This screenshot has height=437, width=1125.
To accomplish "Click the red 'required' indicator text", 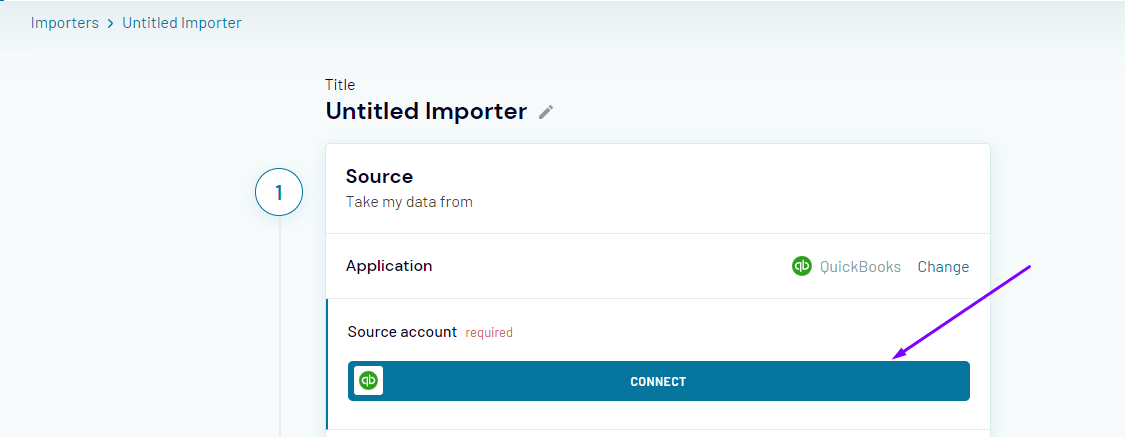I will click(x=489, y=333).
